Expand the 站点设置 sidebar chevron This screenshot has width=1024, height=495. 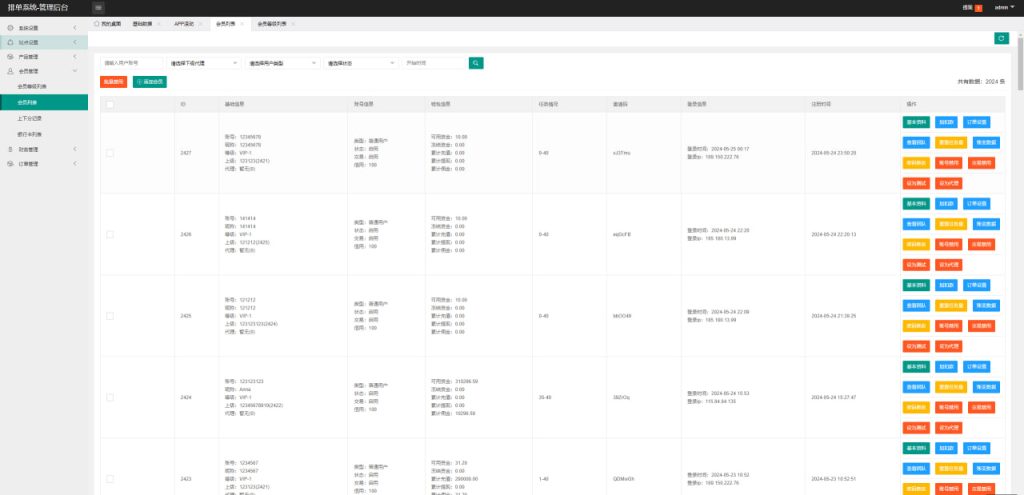point(75,42)
